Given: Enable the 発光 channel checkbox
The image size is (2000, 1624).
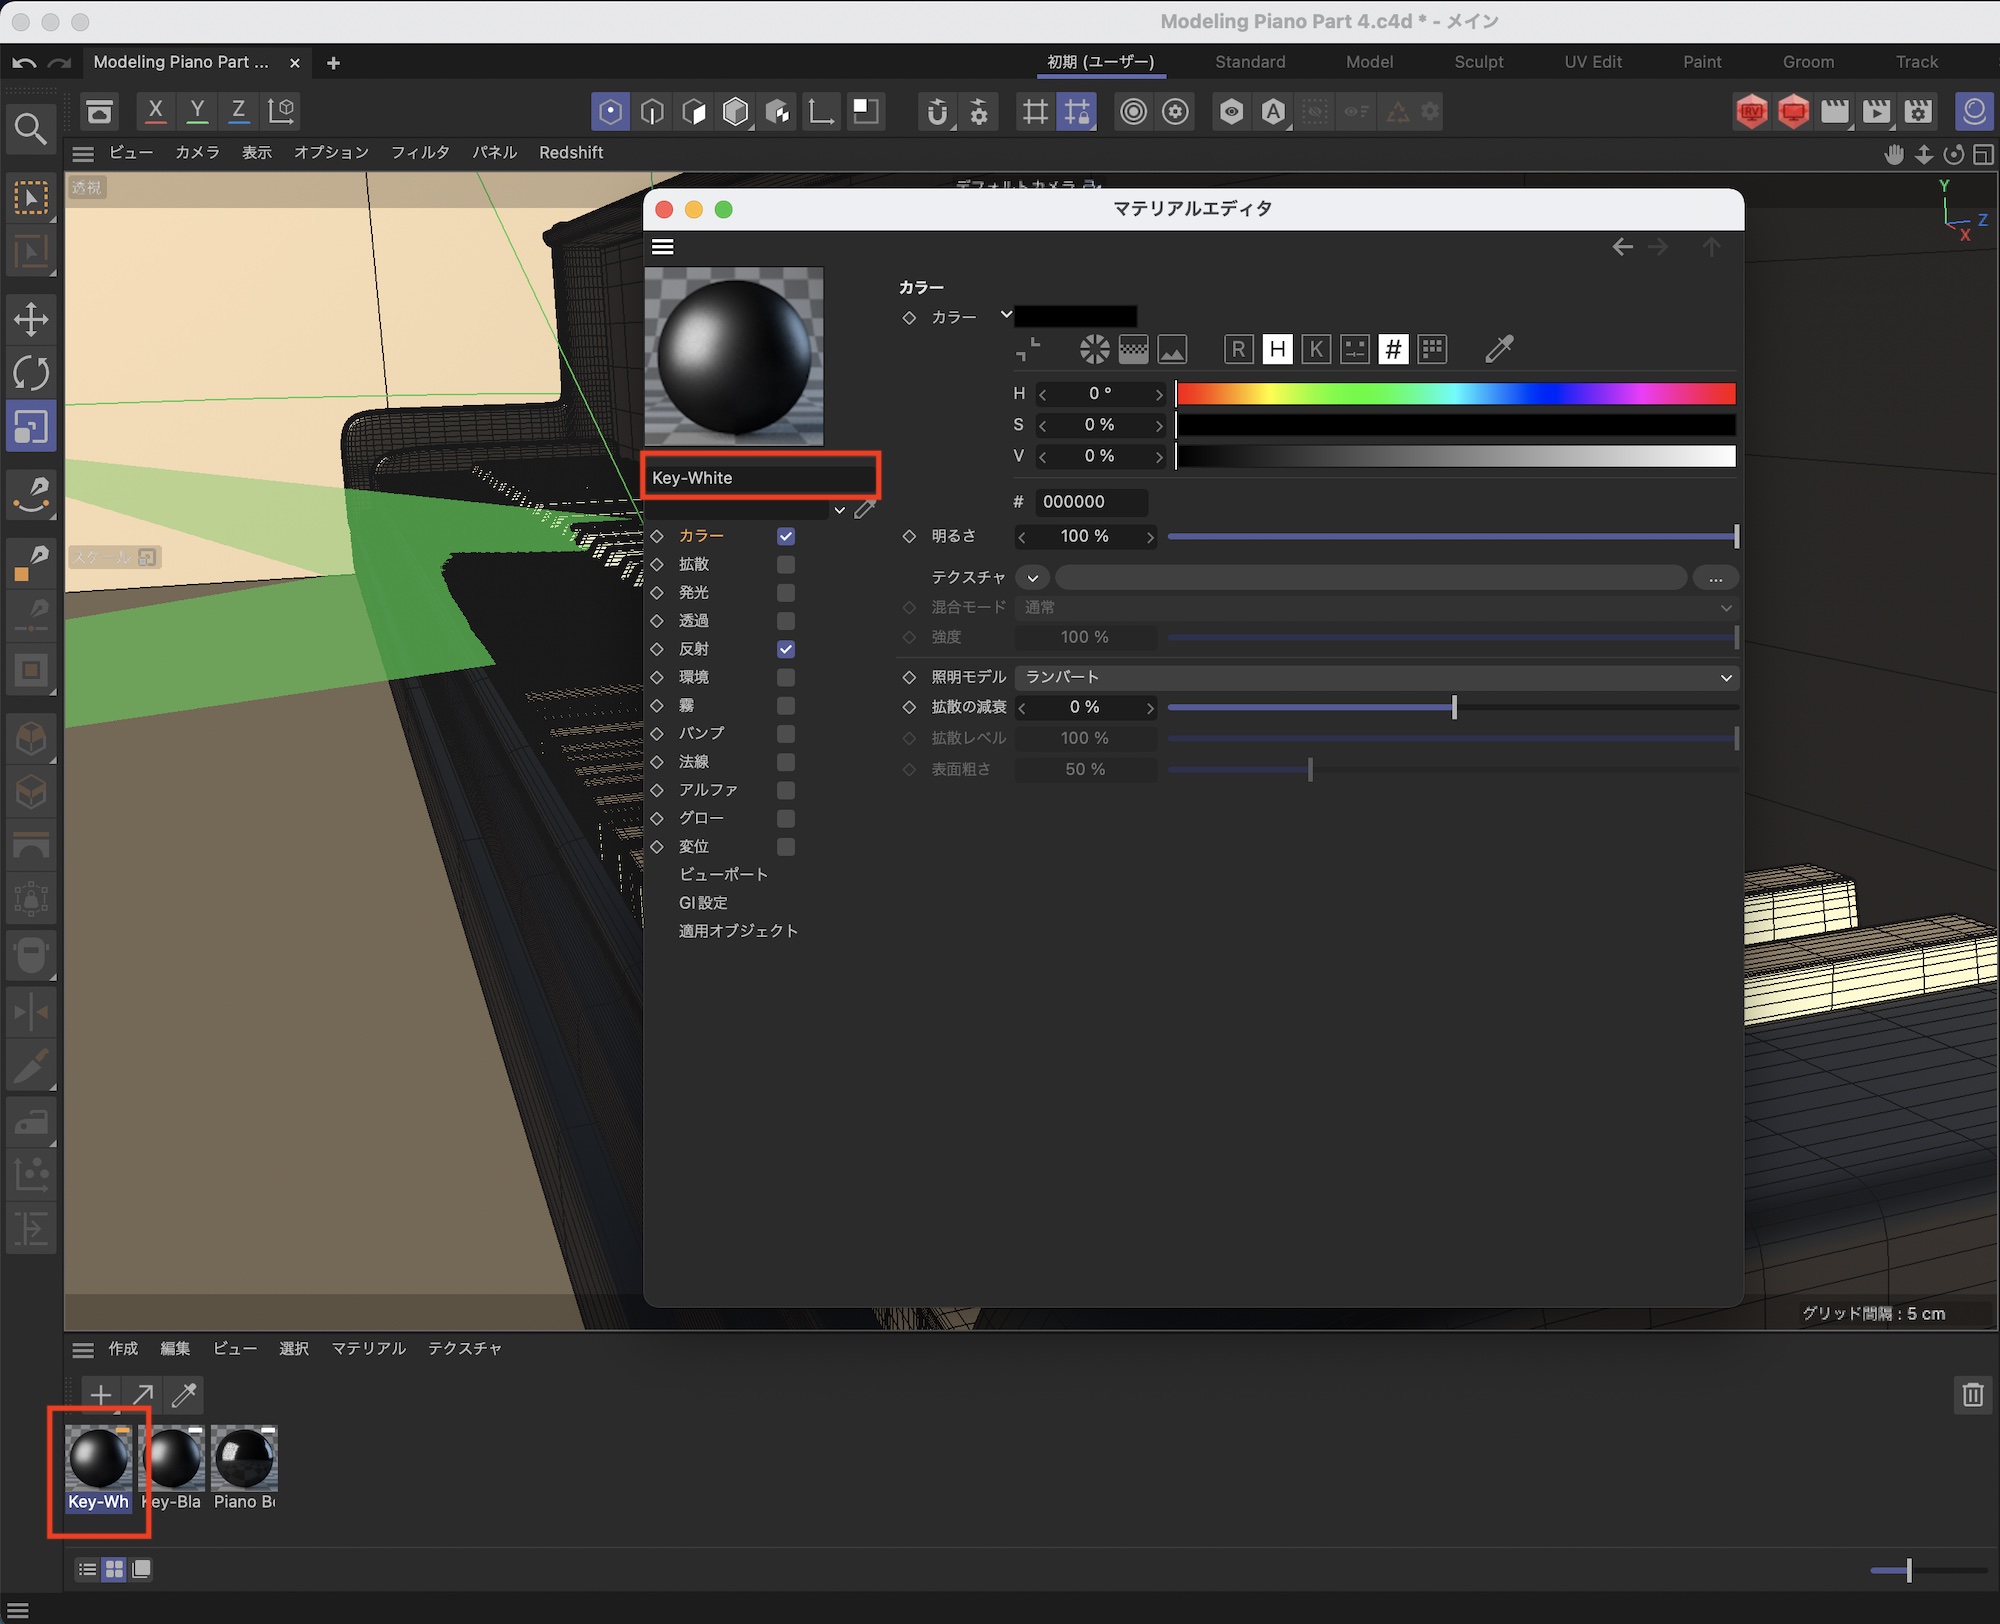Looking at the screenshot, I should point(786,592).
